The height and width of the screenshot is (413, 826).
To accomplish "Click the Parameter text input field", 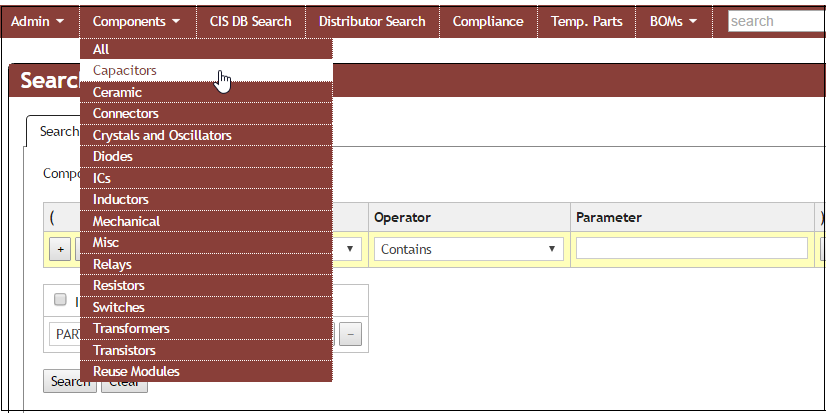I will pos(691,249).
